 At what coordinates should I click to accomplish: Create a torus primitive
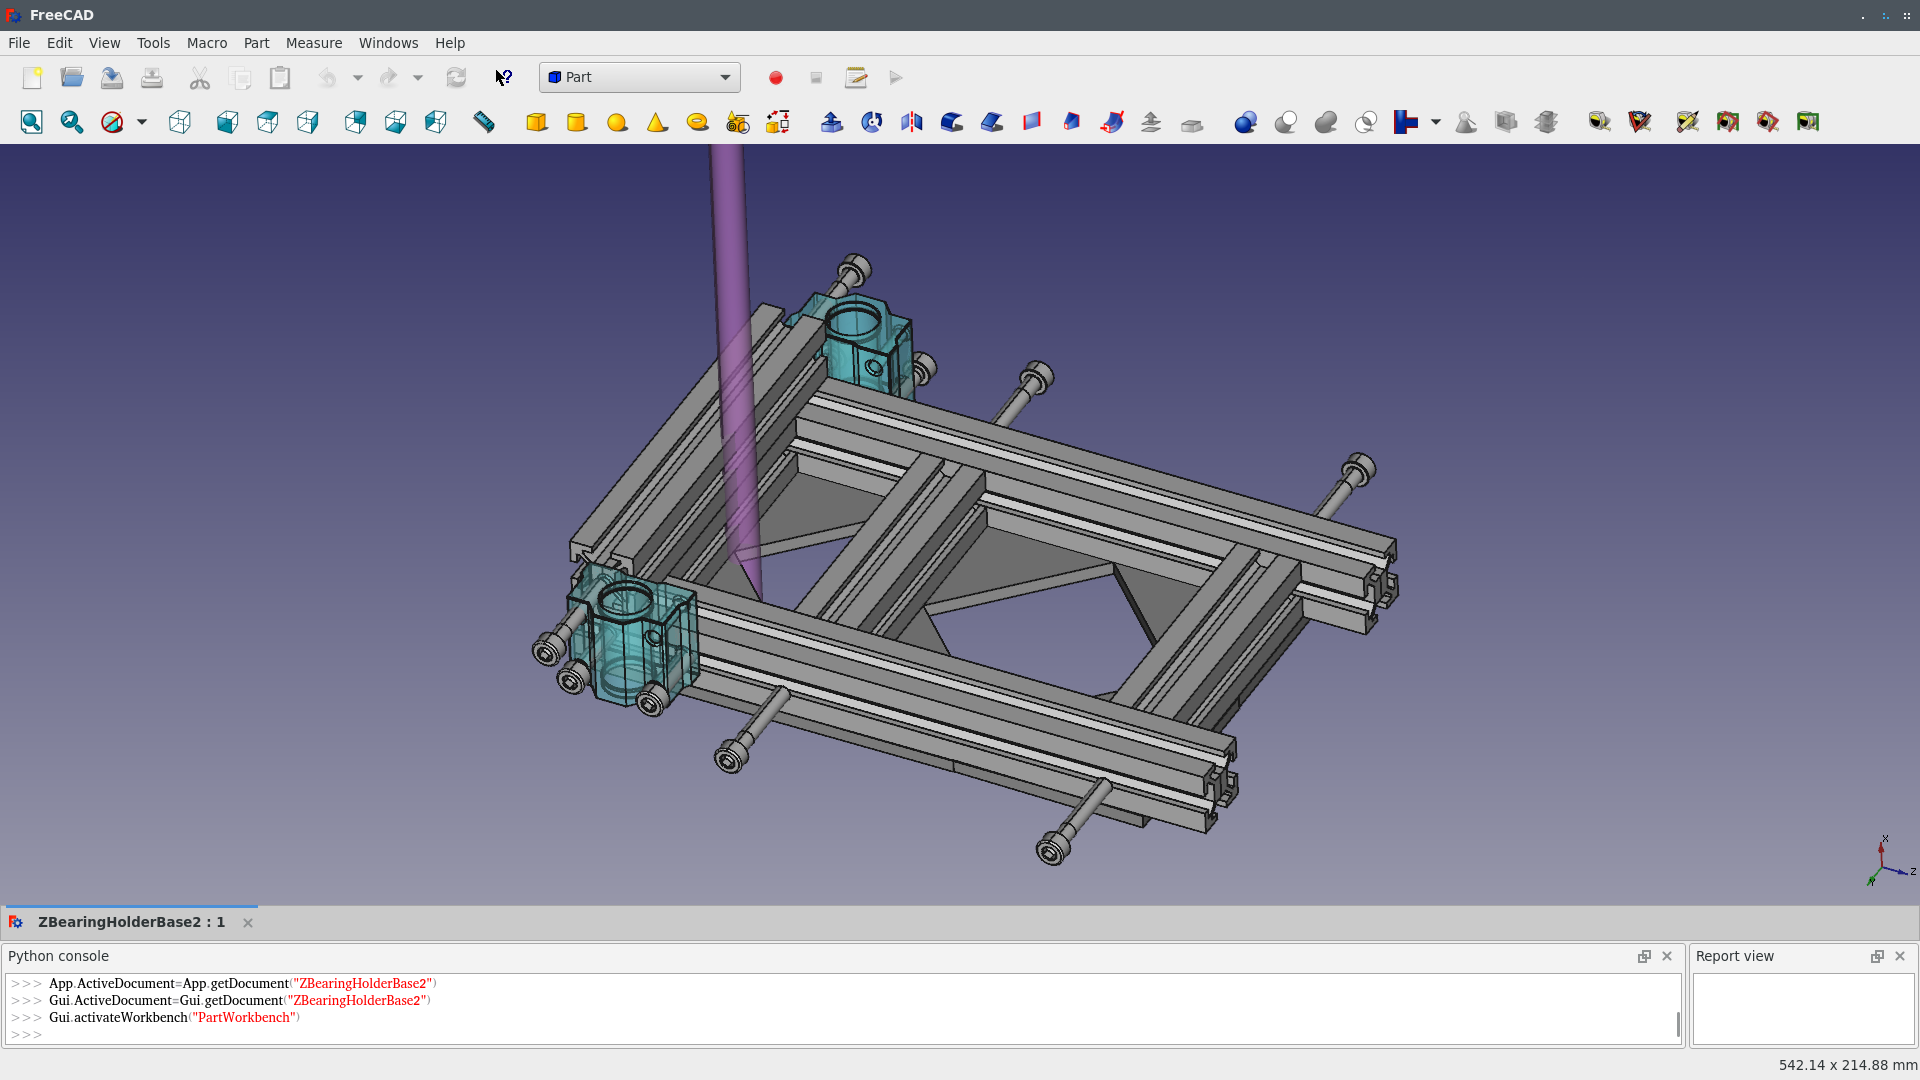point(697,122)
